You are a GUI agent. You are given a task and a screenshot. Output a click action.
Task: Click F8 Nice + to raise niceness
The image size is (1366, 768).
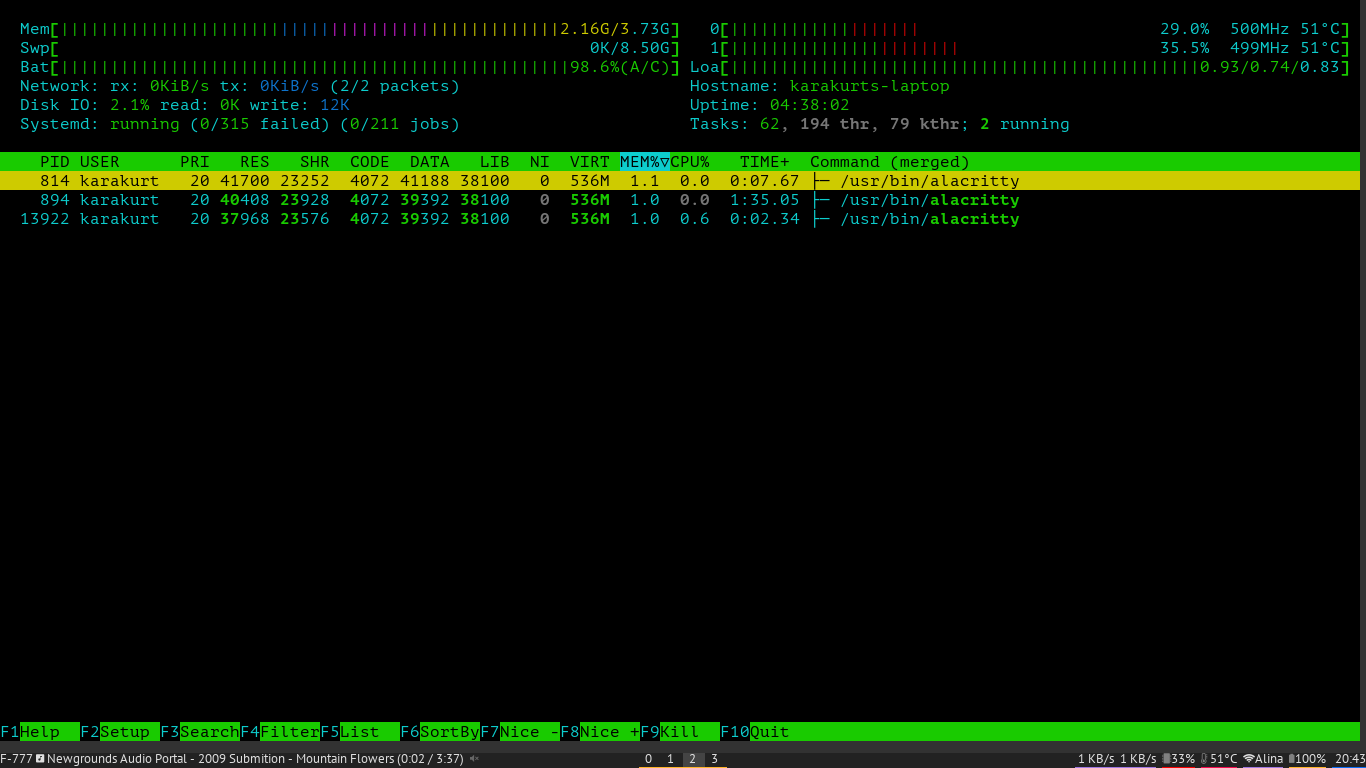tap(600, 732)
